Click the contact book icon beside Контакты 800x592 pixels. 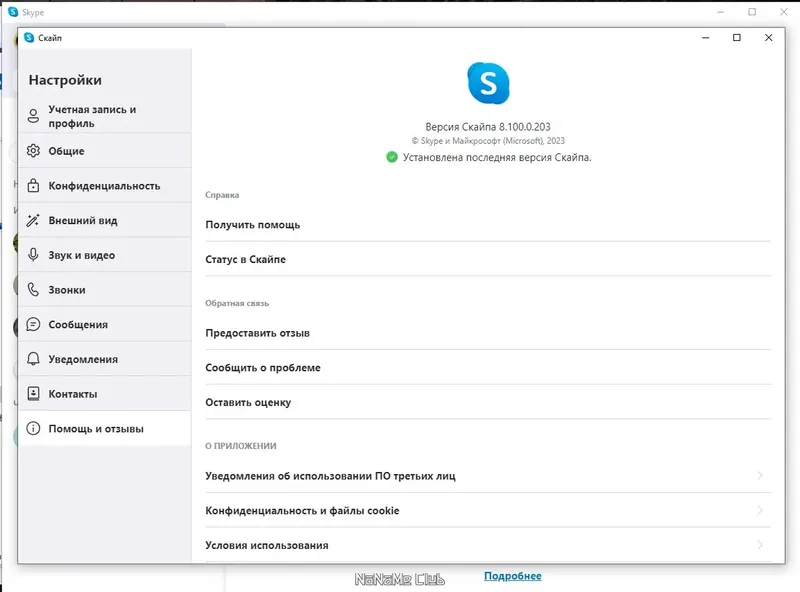coord(33,393)
